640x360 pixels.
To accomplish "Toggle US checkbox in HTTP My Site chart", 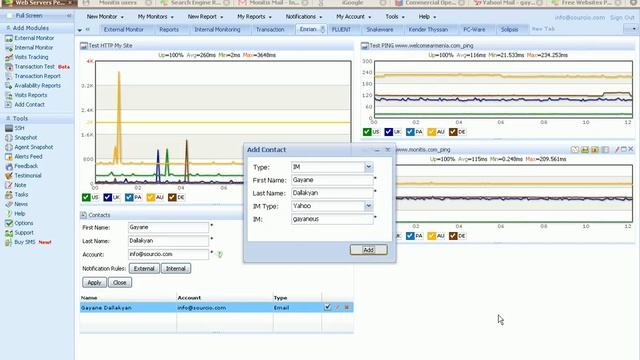I will (x=86, y=197).
